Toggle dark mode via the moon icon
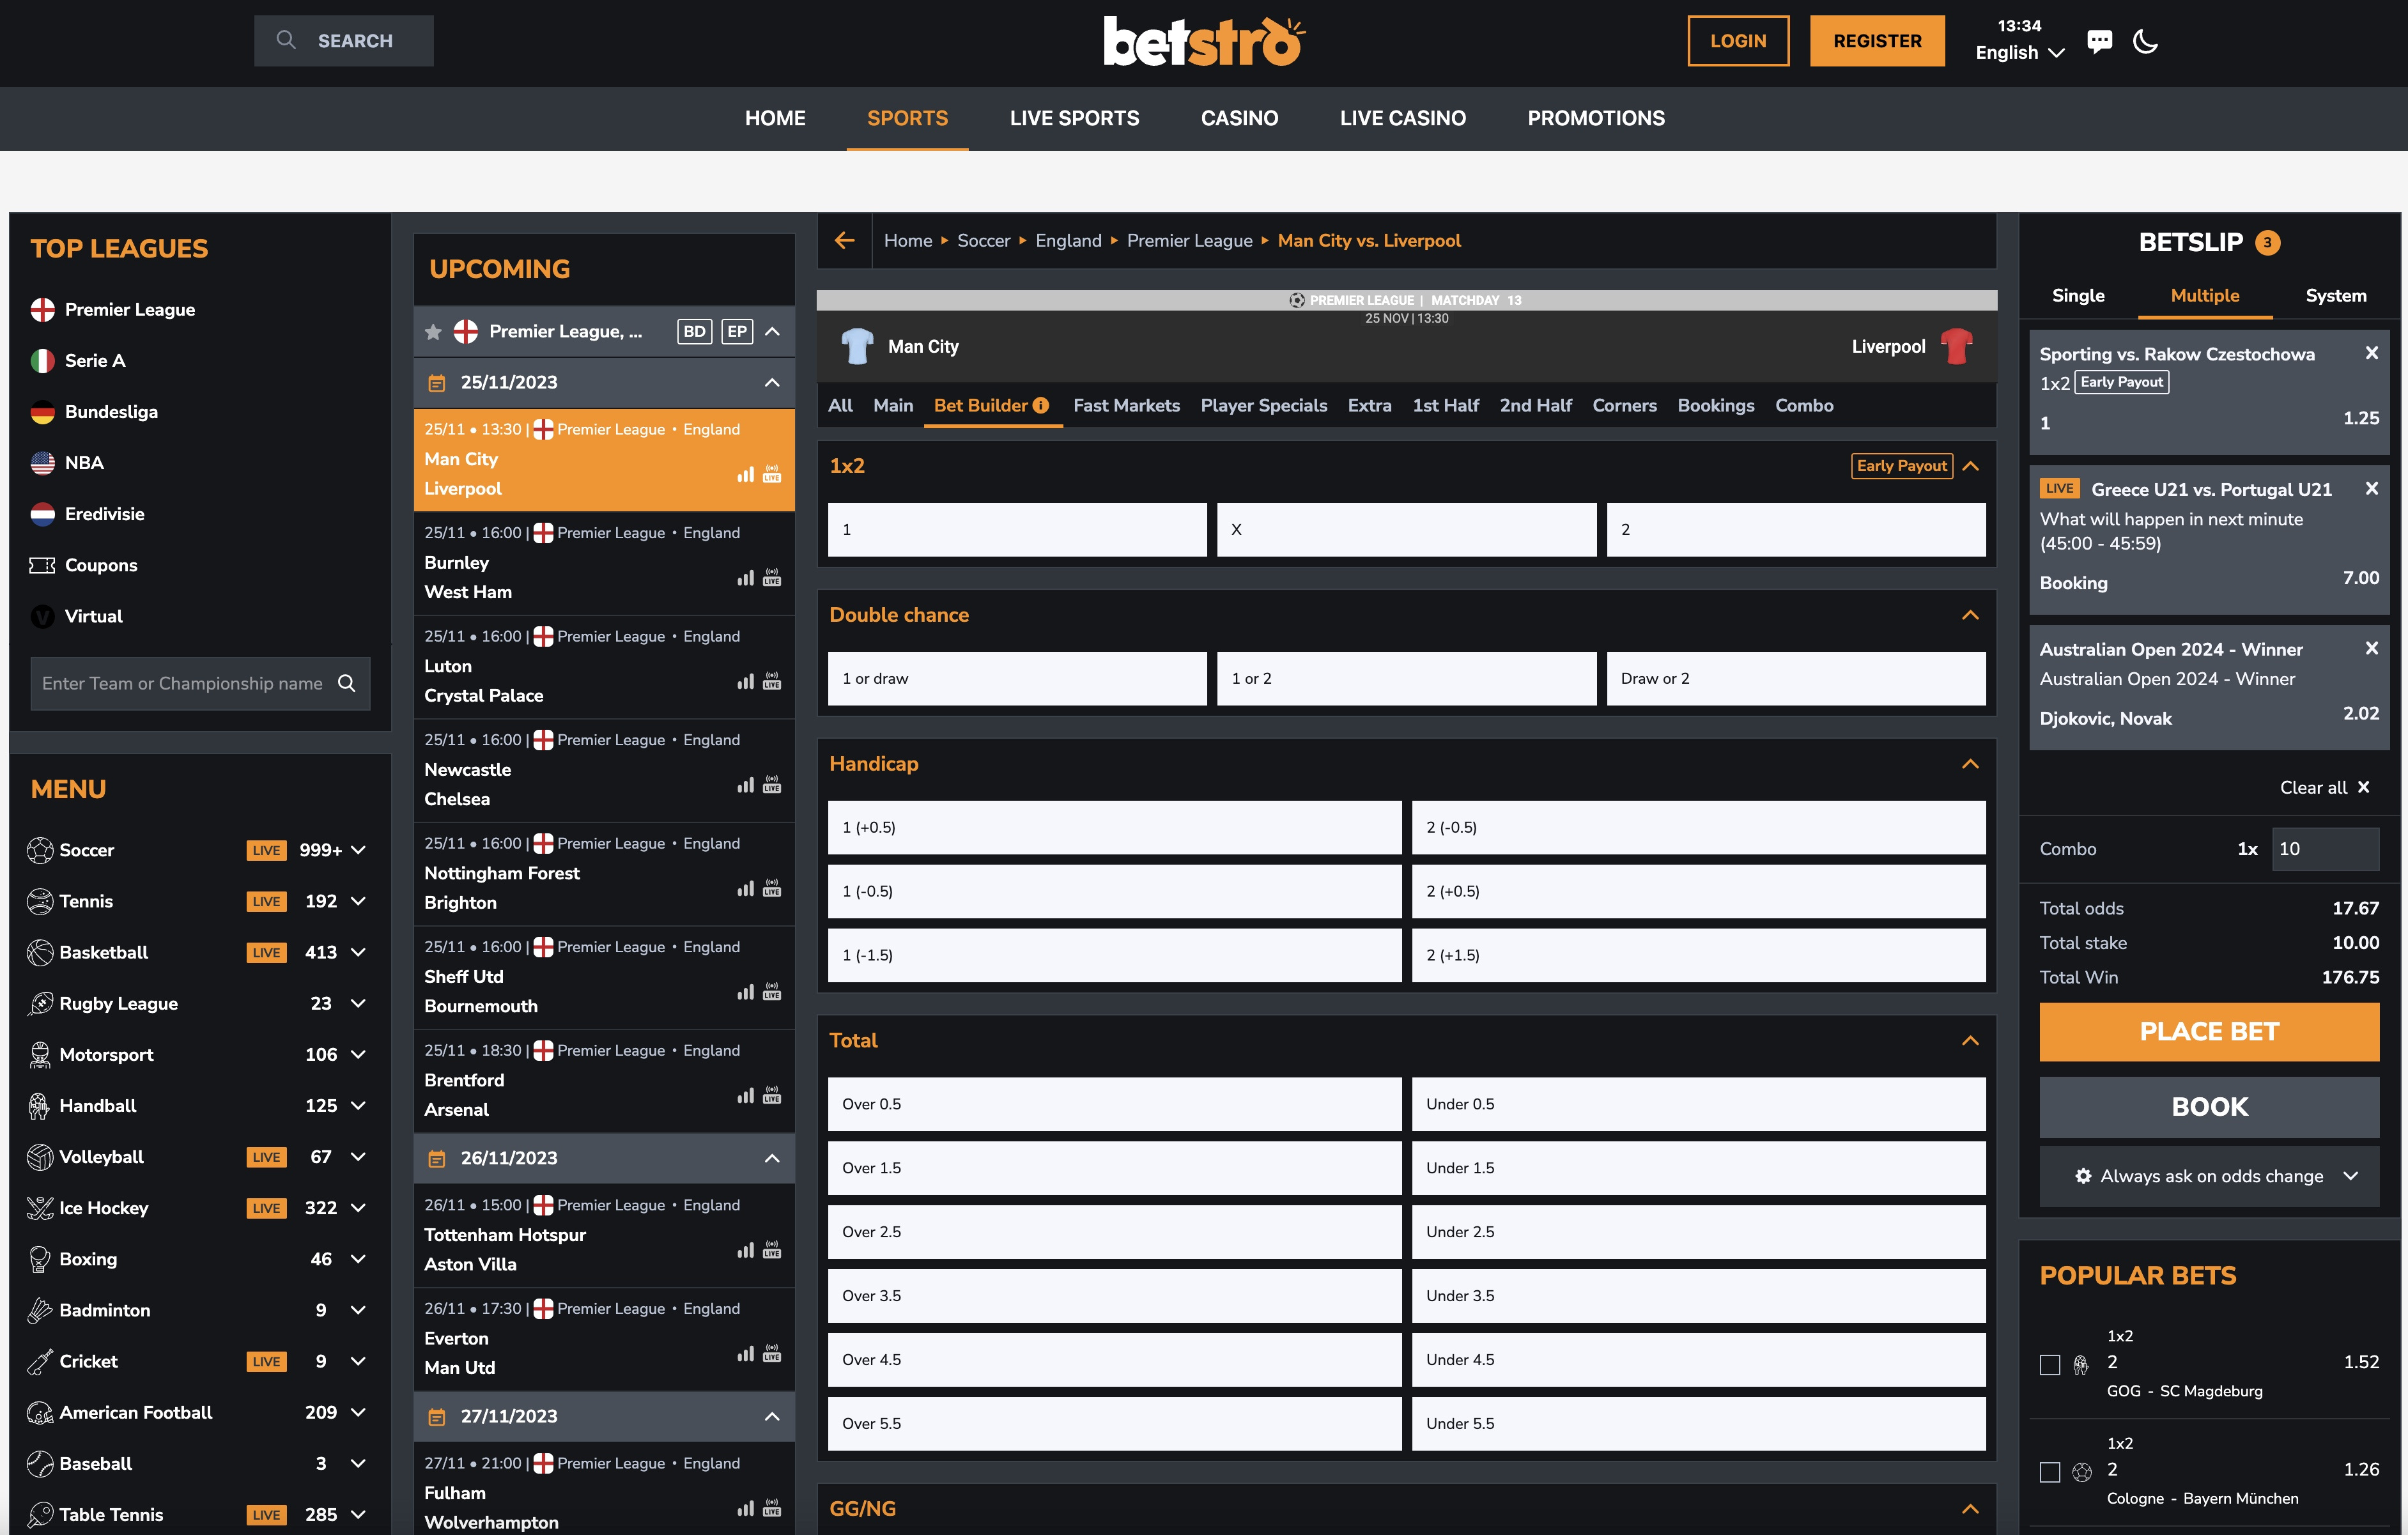Viewport: 2408px width, 1535px height. point(2147,41)
